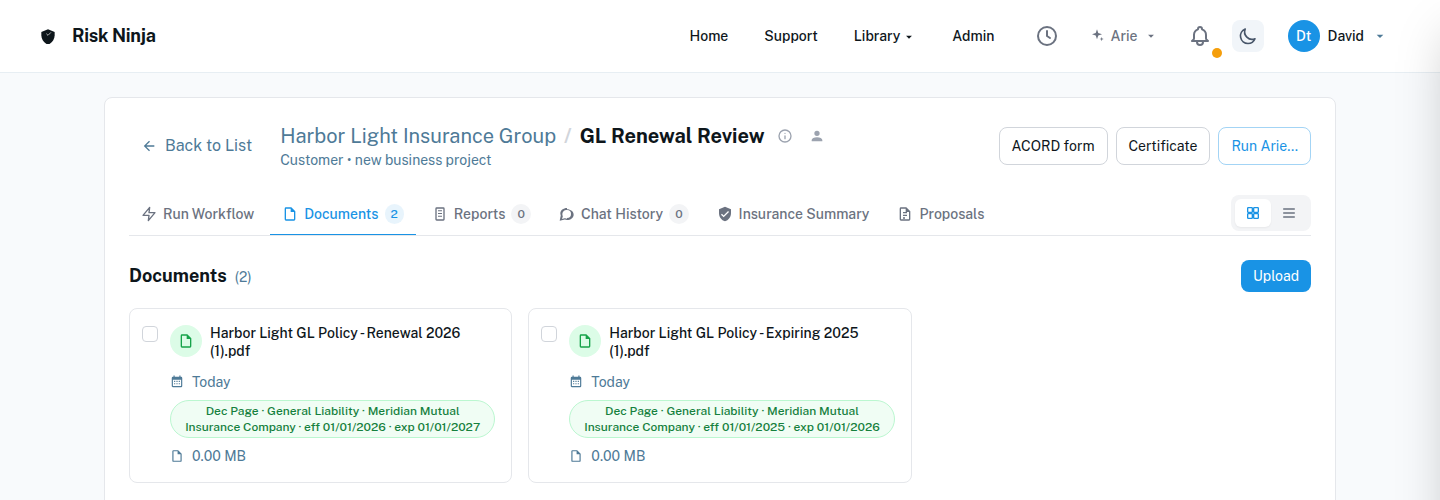Image resolution: width=1440 pixels, height=500 pixels.
Task: Select the Renewal 2026 document checkbox
Action: [x=150, y=334]
